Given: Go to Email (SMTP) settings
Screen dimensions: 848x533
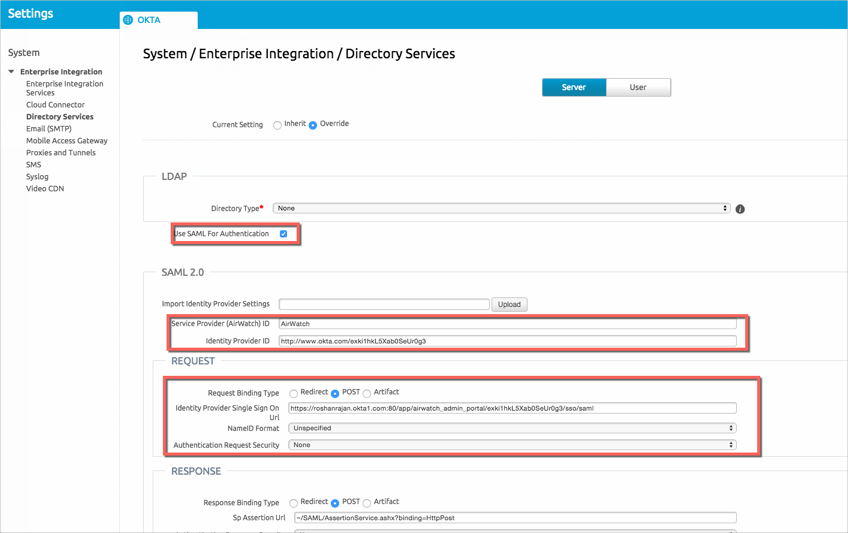Looking at the screenshot, I should 49,129.
